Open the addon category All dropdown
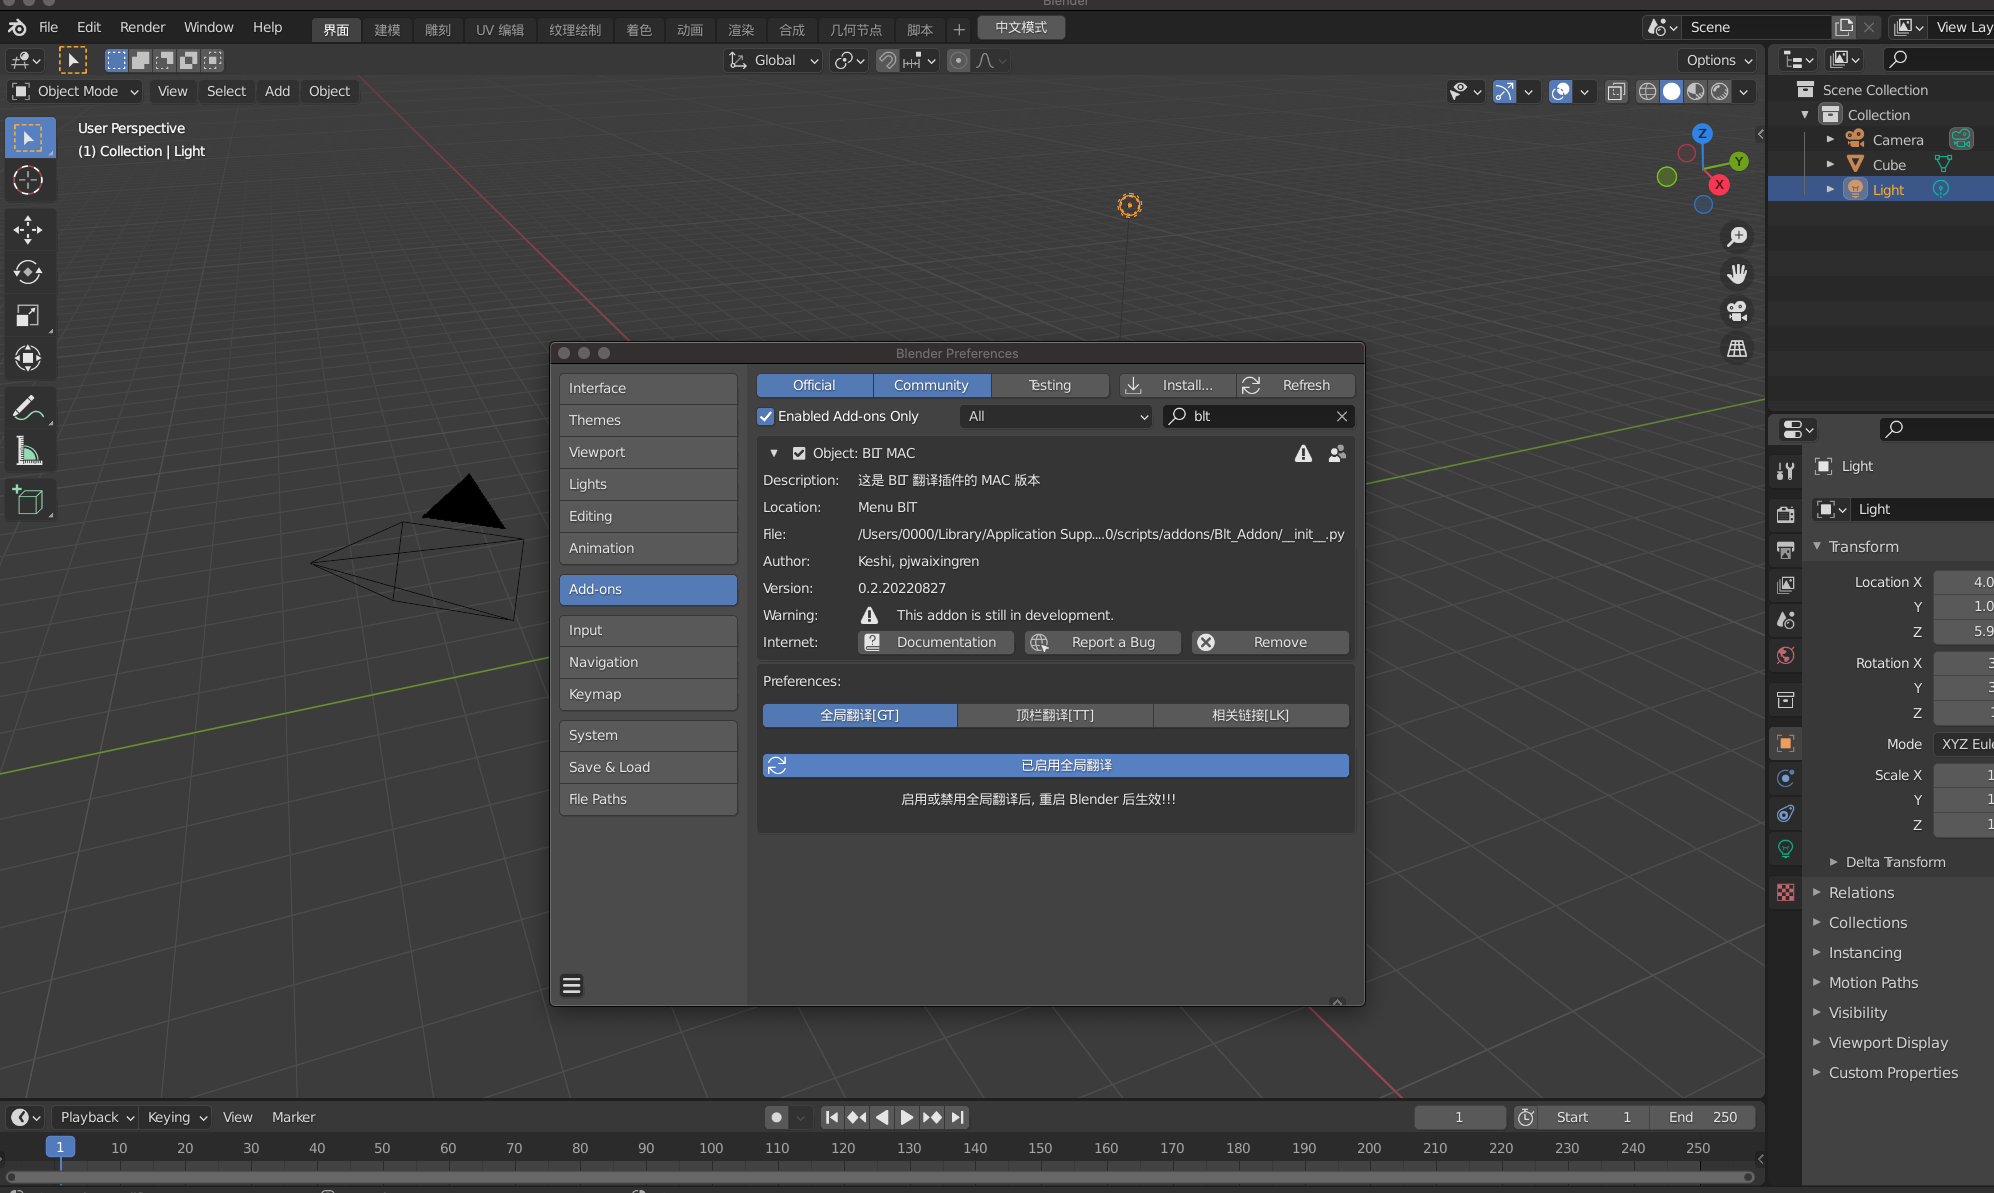Screen dimensions: 1994x1193 (x=1057, y=416)
